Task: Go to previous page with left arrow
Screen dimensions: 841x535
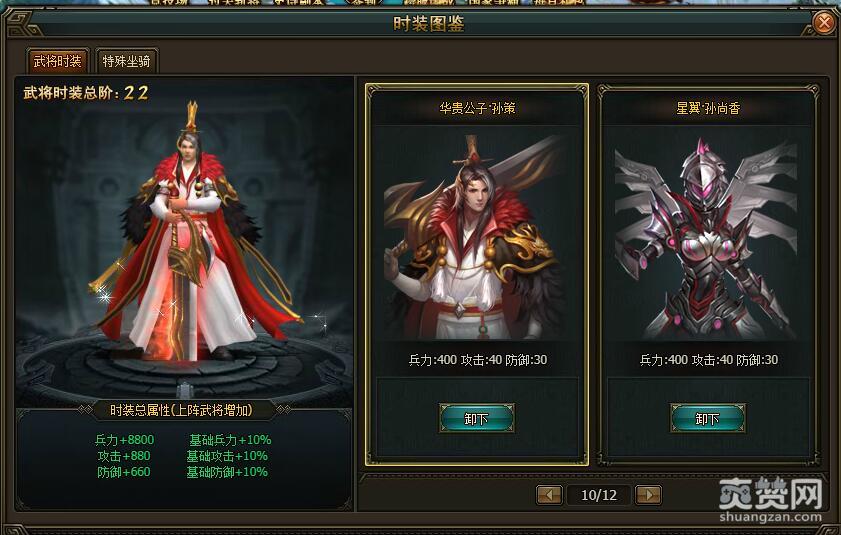Action: click(549, 495)
